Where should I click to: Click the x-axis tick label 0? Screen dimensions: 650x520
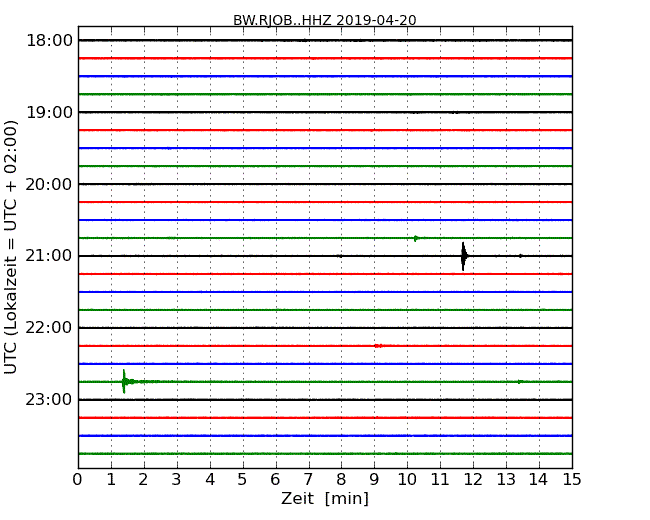click(x=77, y=480)
